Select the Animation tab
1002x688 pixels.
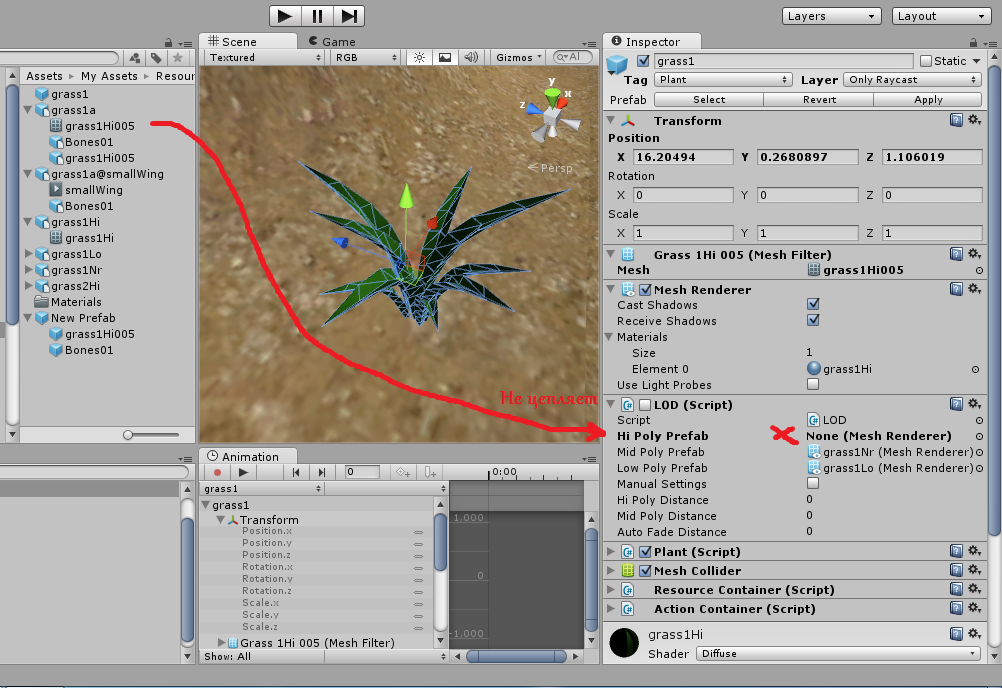[244, 456]
